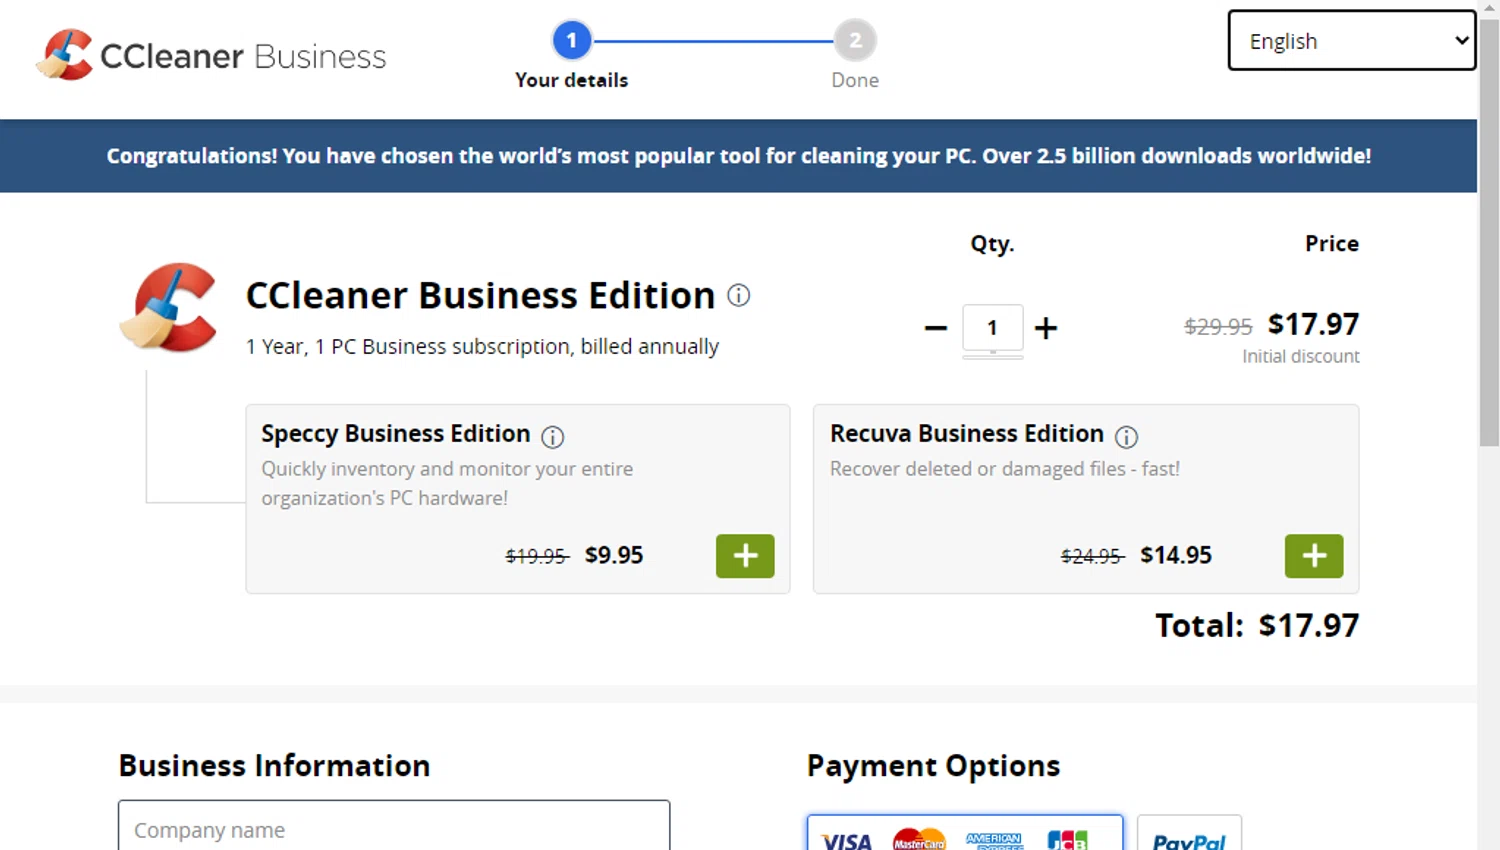Click the CCleaner Business logo in the header
The image size is (1500, 850).
point(211,55)
